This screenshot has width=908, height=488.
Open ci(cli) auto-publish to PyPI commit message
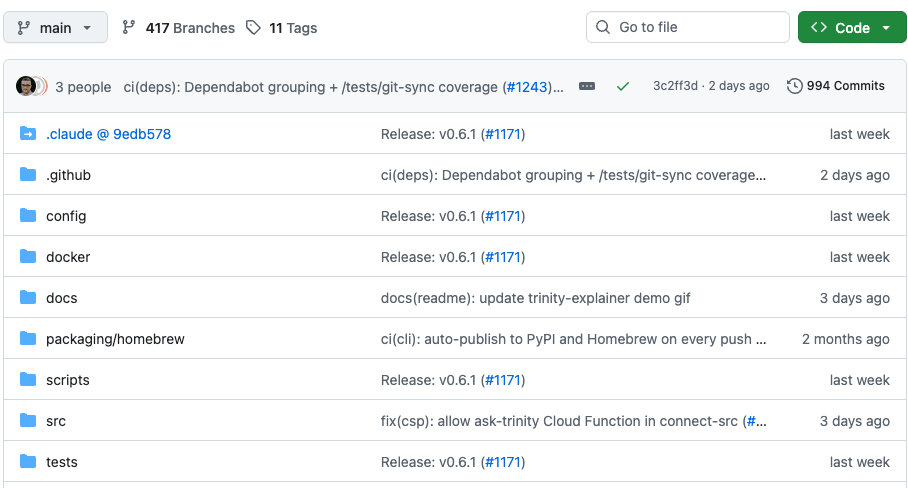[573, 339]
